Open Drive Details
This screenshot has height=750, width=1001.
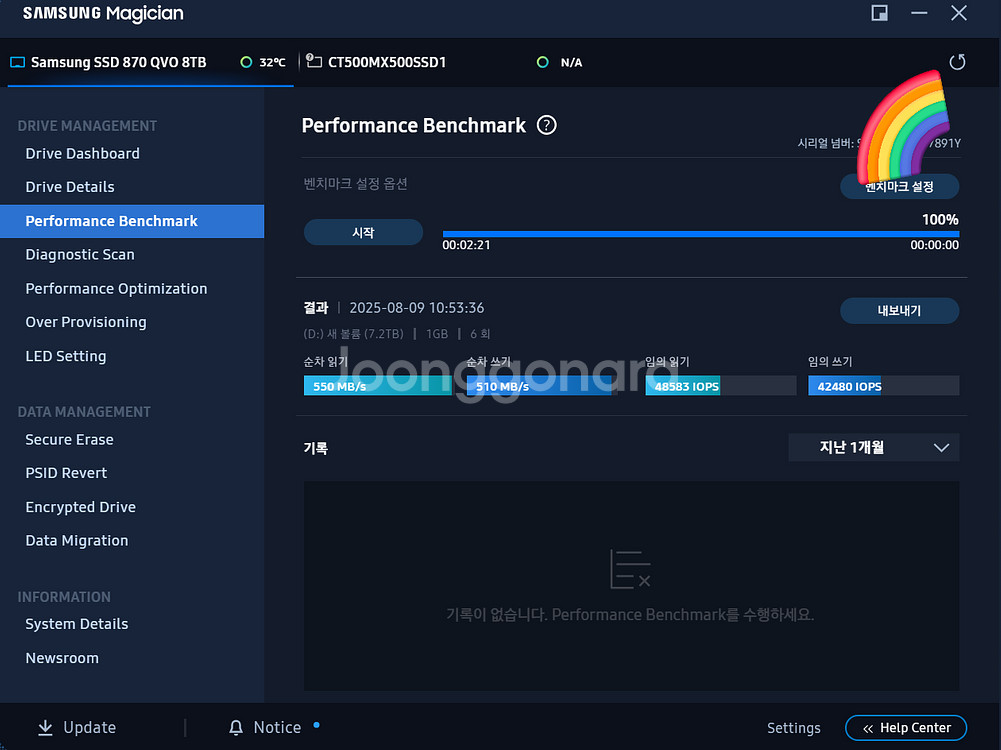point(70,187)
